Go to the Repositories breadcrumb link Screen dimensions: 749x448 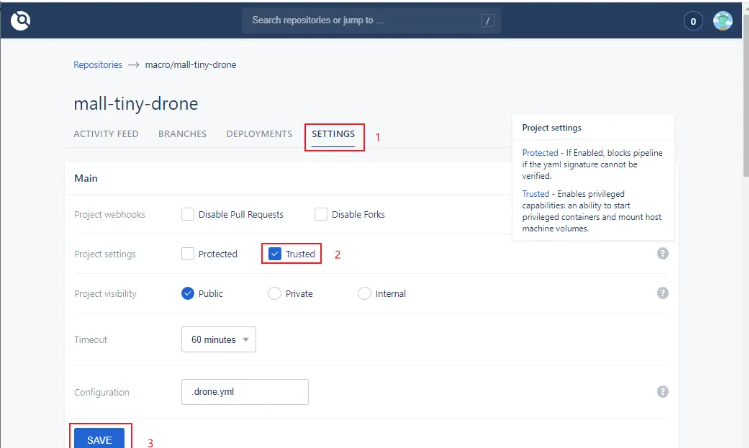tap(98, 65)
